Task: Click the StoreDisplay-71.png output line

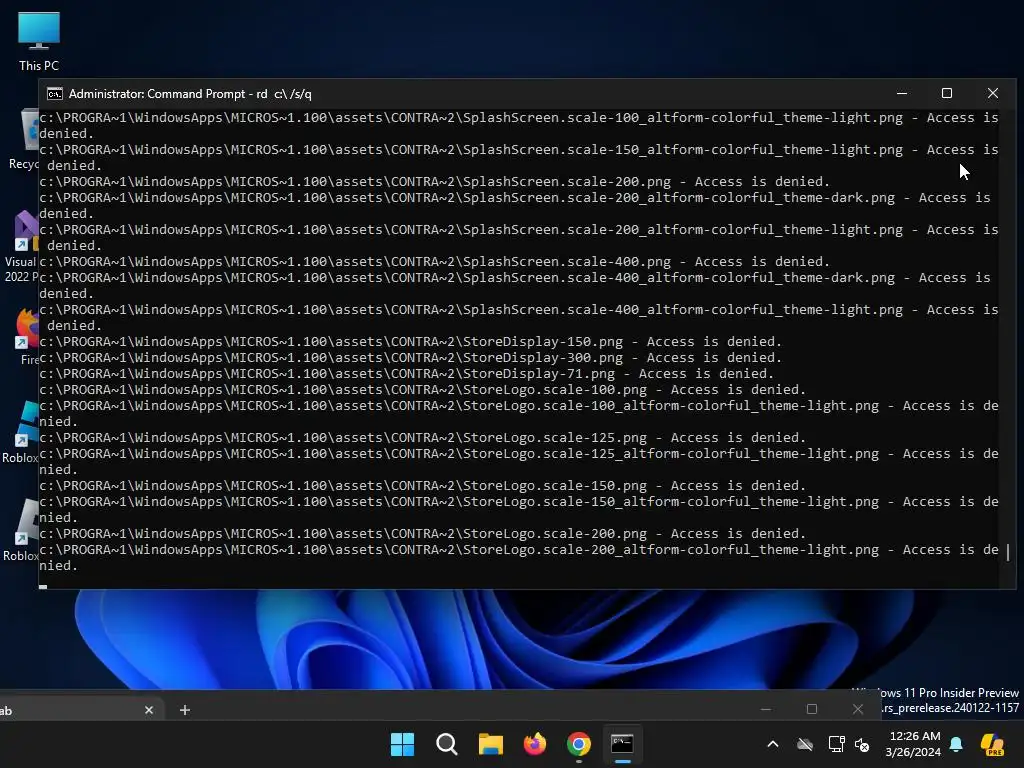Action: [x=406, y=374]
